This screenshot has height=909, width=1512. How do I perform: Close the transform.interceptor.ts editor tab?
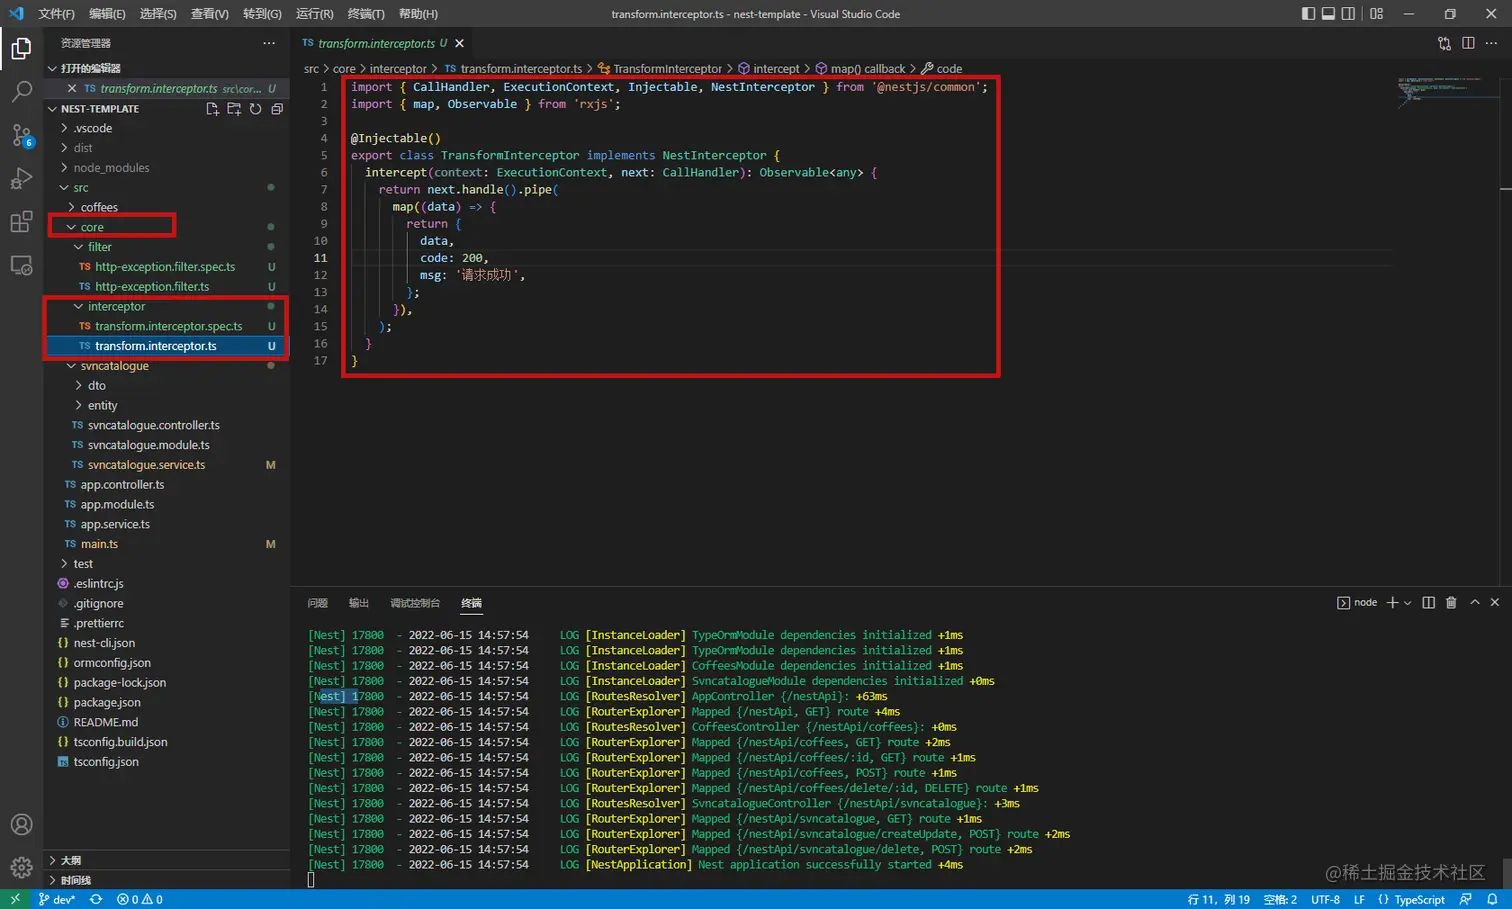click(460, 43)
